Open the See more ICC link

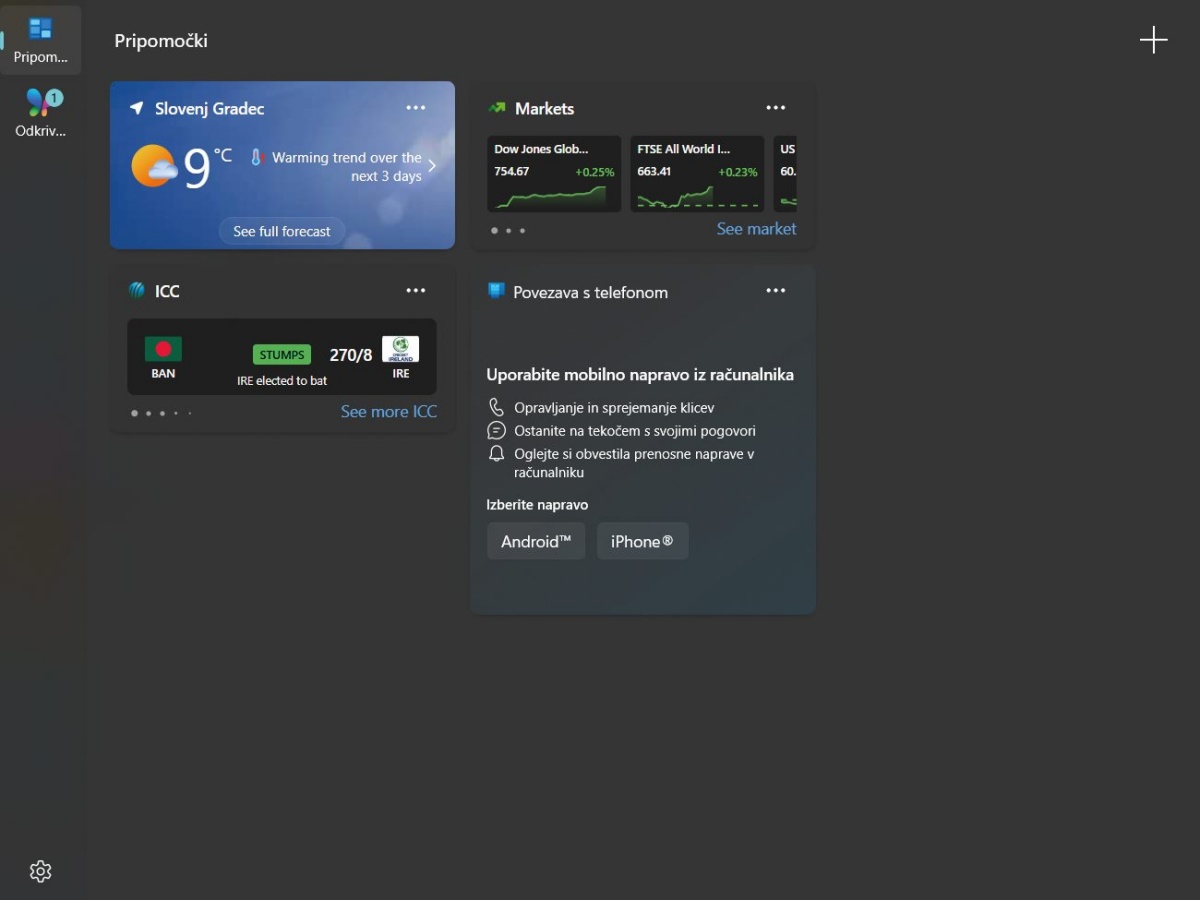click(x=388, y=412)
